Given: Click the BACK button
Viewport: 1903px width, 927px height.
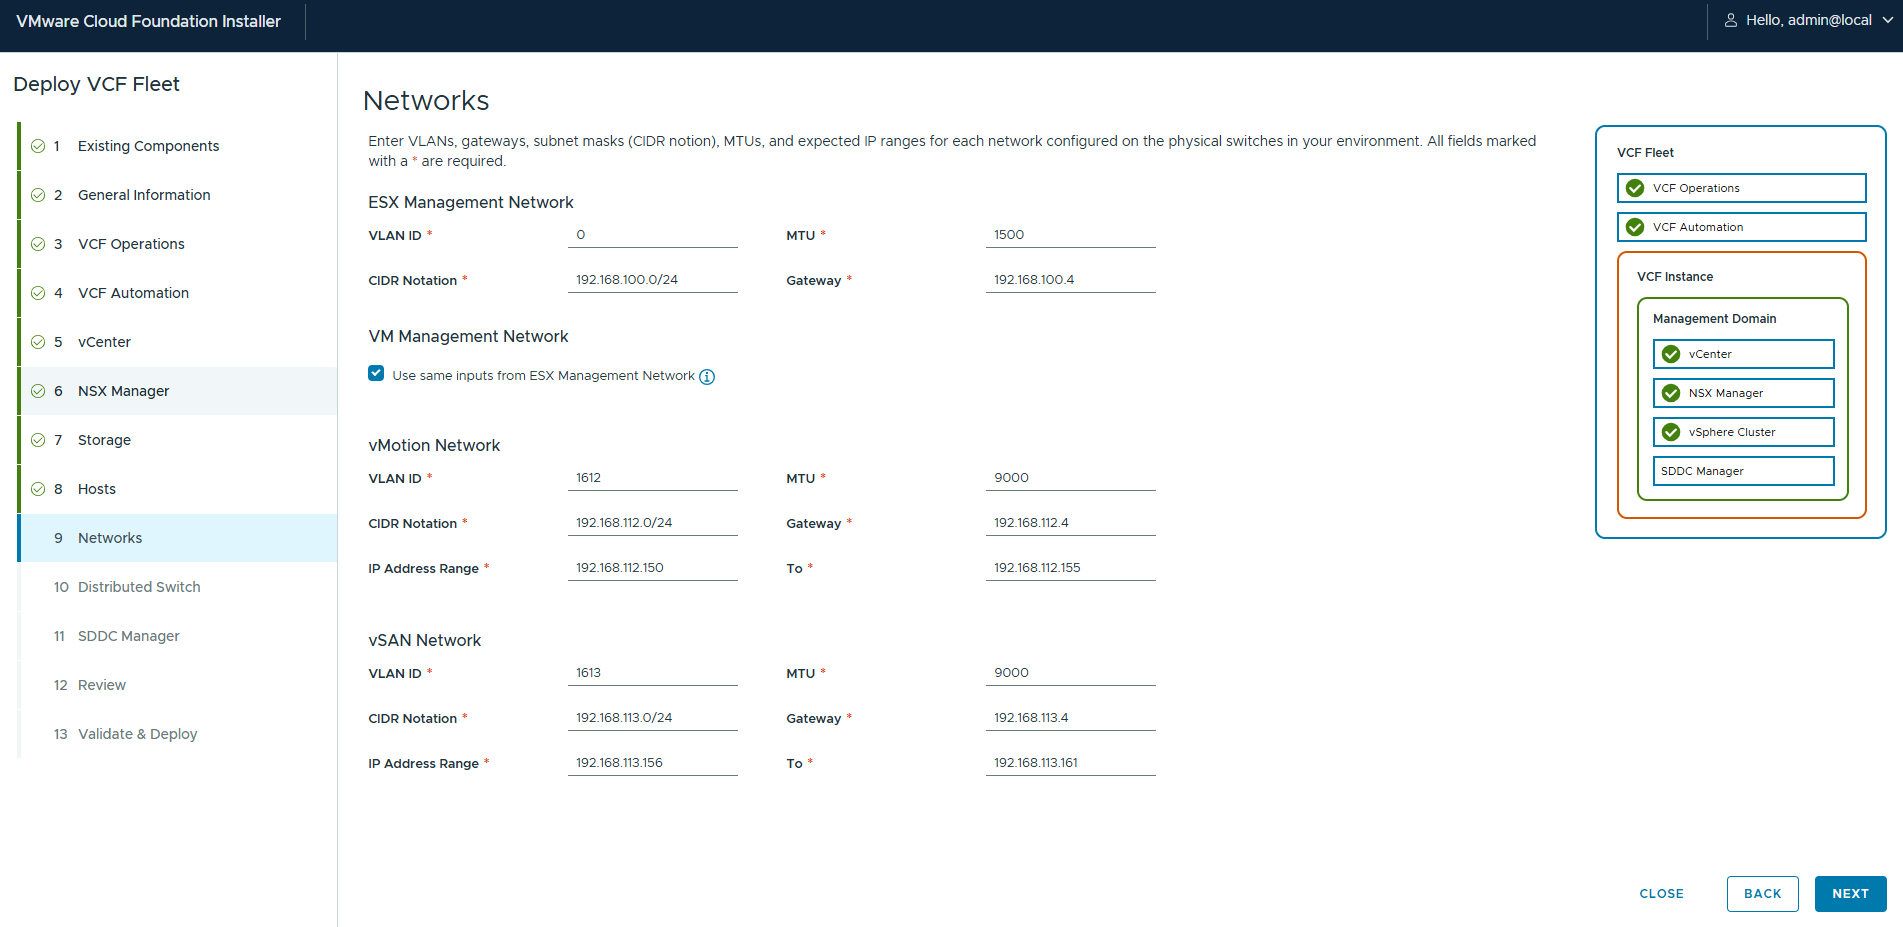Looking at the screenshot, I should coord(1762,894).
